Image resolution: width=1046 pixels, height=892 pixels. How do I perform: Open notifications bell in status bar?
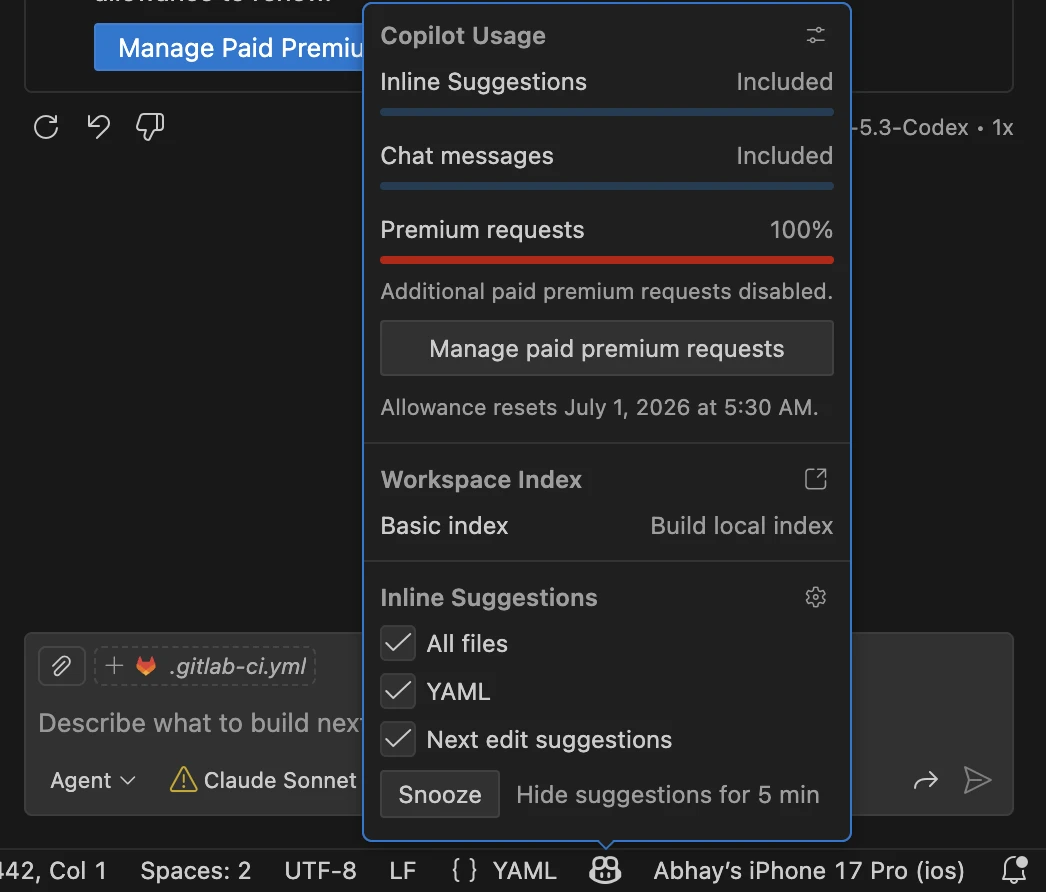pyautogui.click(x=1015, y=870)
